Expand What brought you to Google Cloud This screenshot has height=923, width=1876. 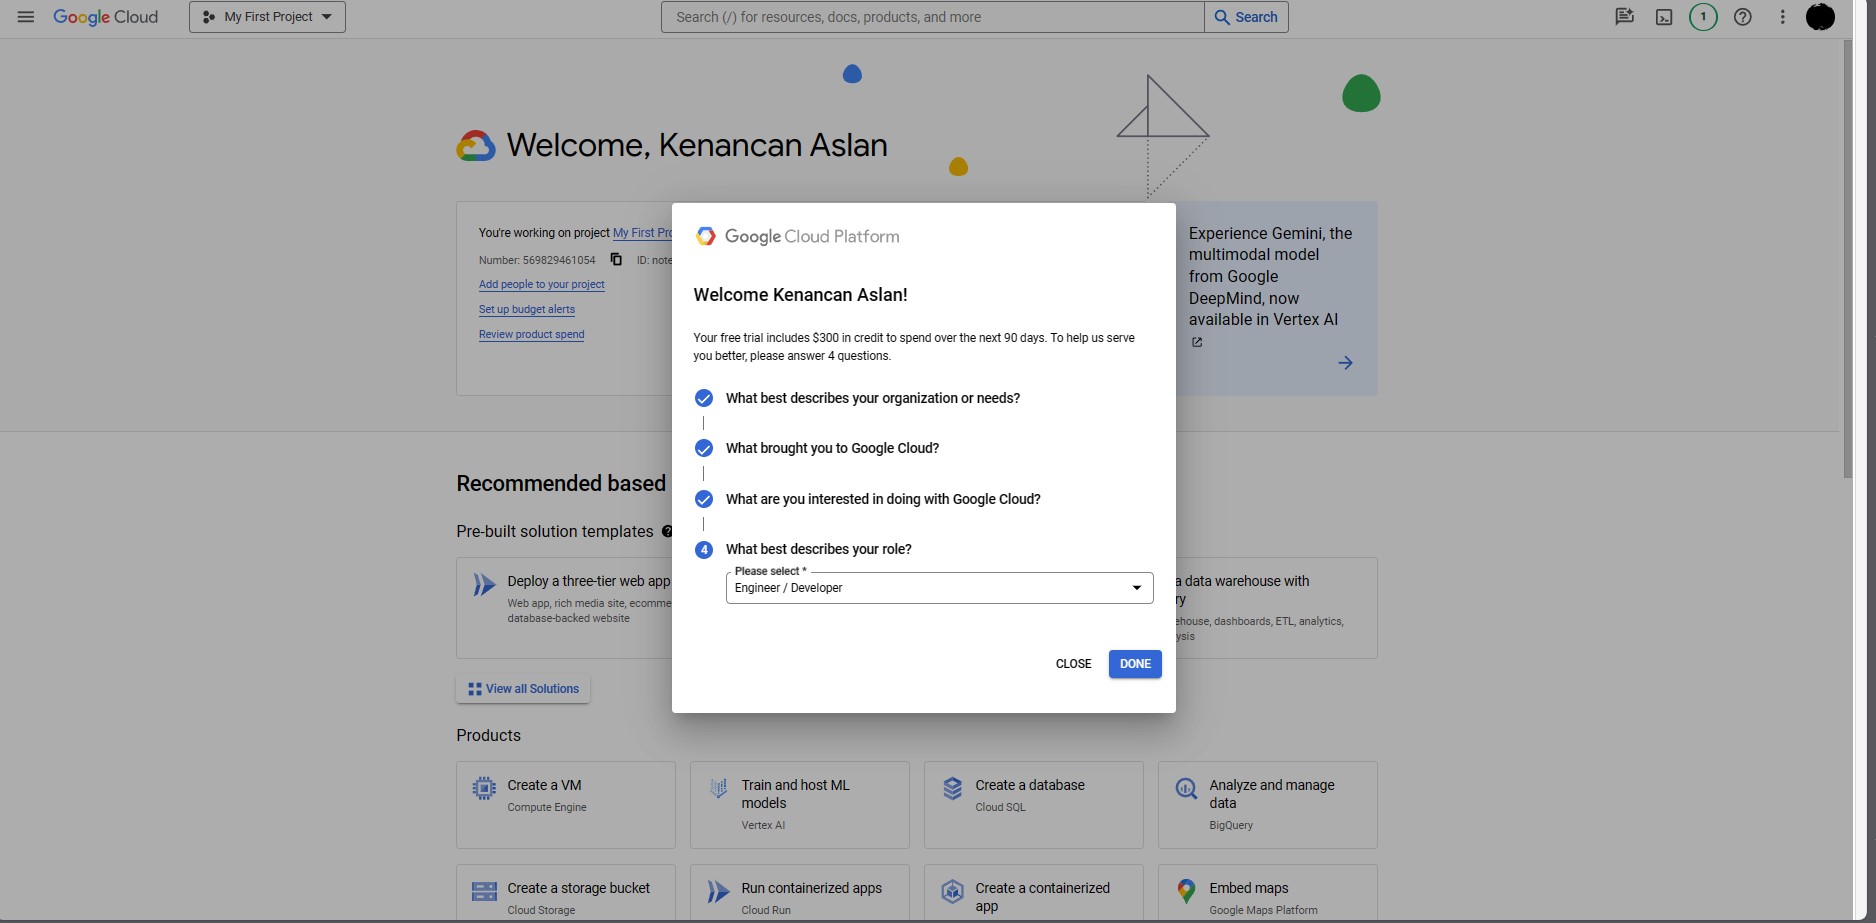point(832,448)
